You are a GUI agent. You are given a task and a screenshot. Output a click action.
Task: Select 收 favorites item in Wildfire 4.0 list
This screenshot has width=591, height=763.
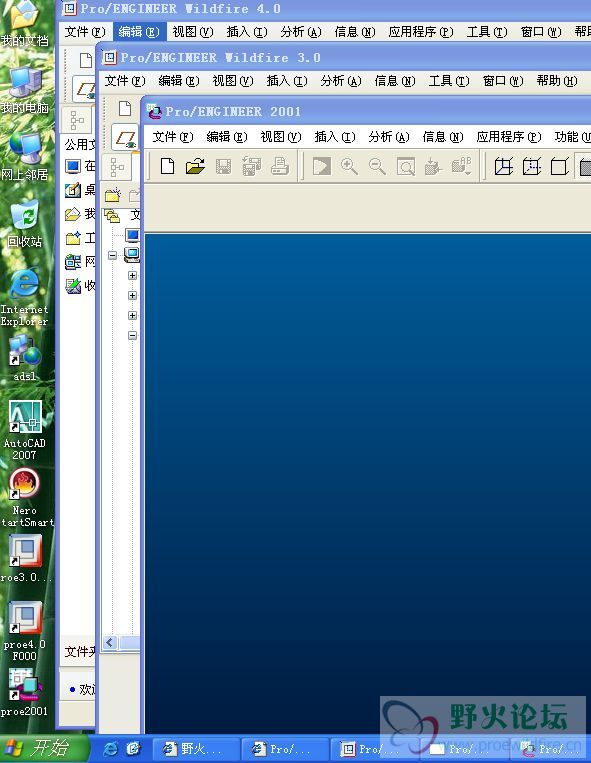tap(80, 286)
